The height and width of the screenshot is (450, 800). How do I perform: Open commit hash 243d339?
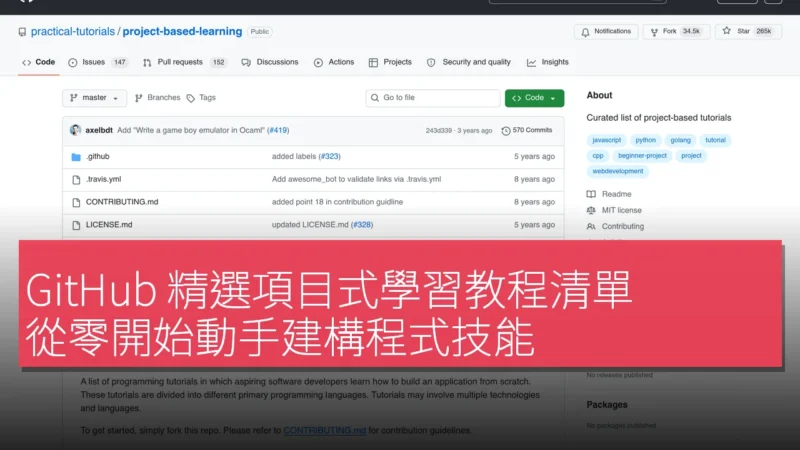[439, 131]
